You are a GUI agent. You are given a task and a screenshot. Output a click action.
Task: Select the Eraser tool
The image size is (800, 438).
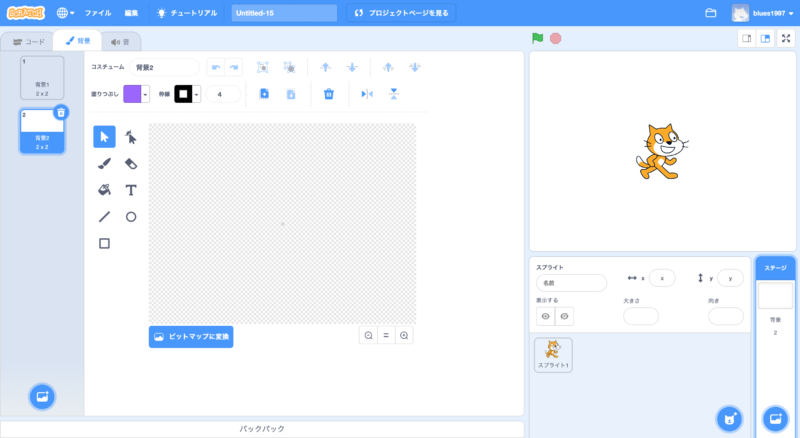pos(131,163)
